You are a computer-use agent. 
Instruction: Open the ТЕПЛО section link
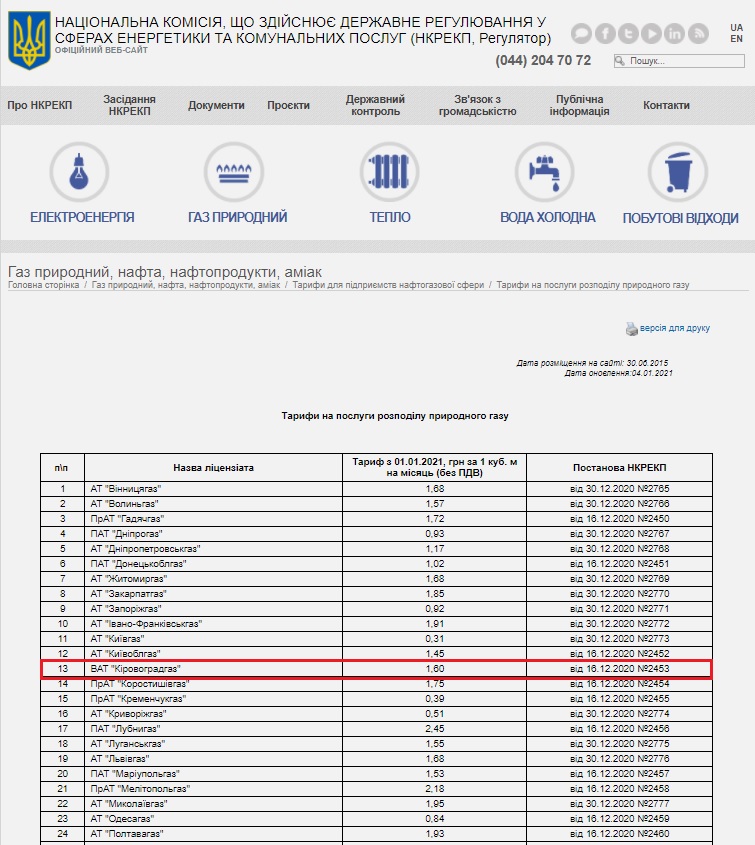(390, 217)
